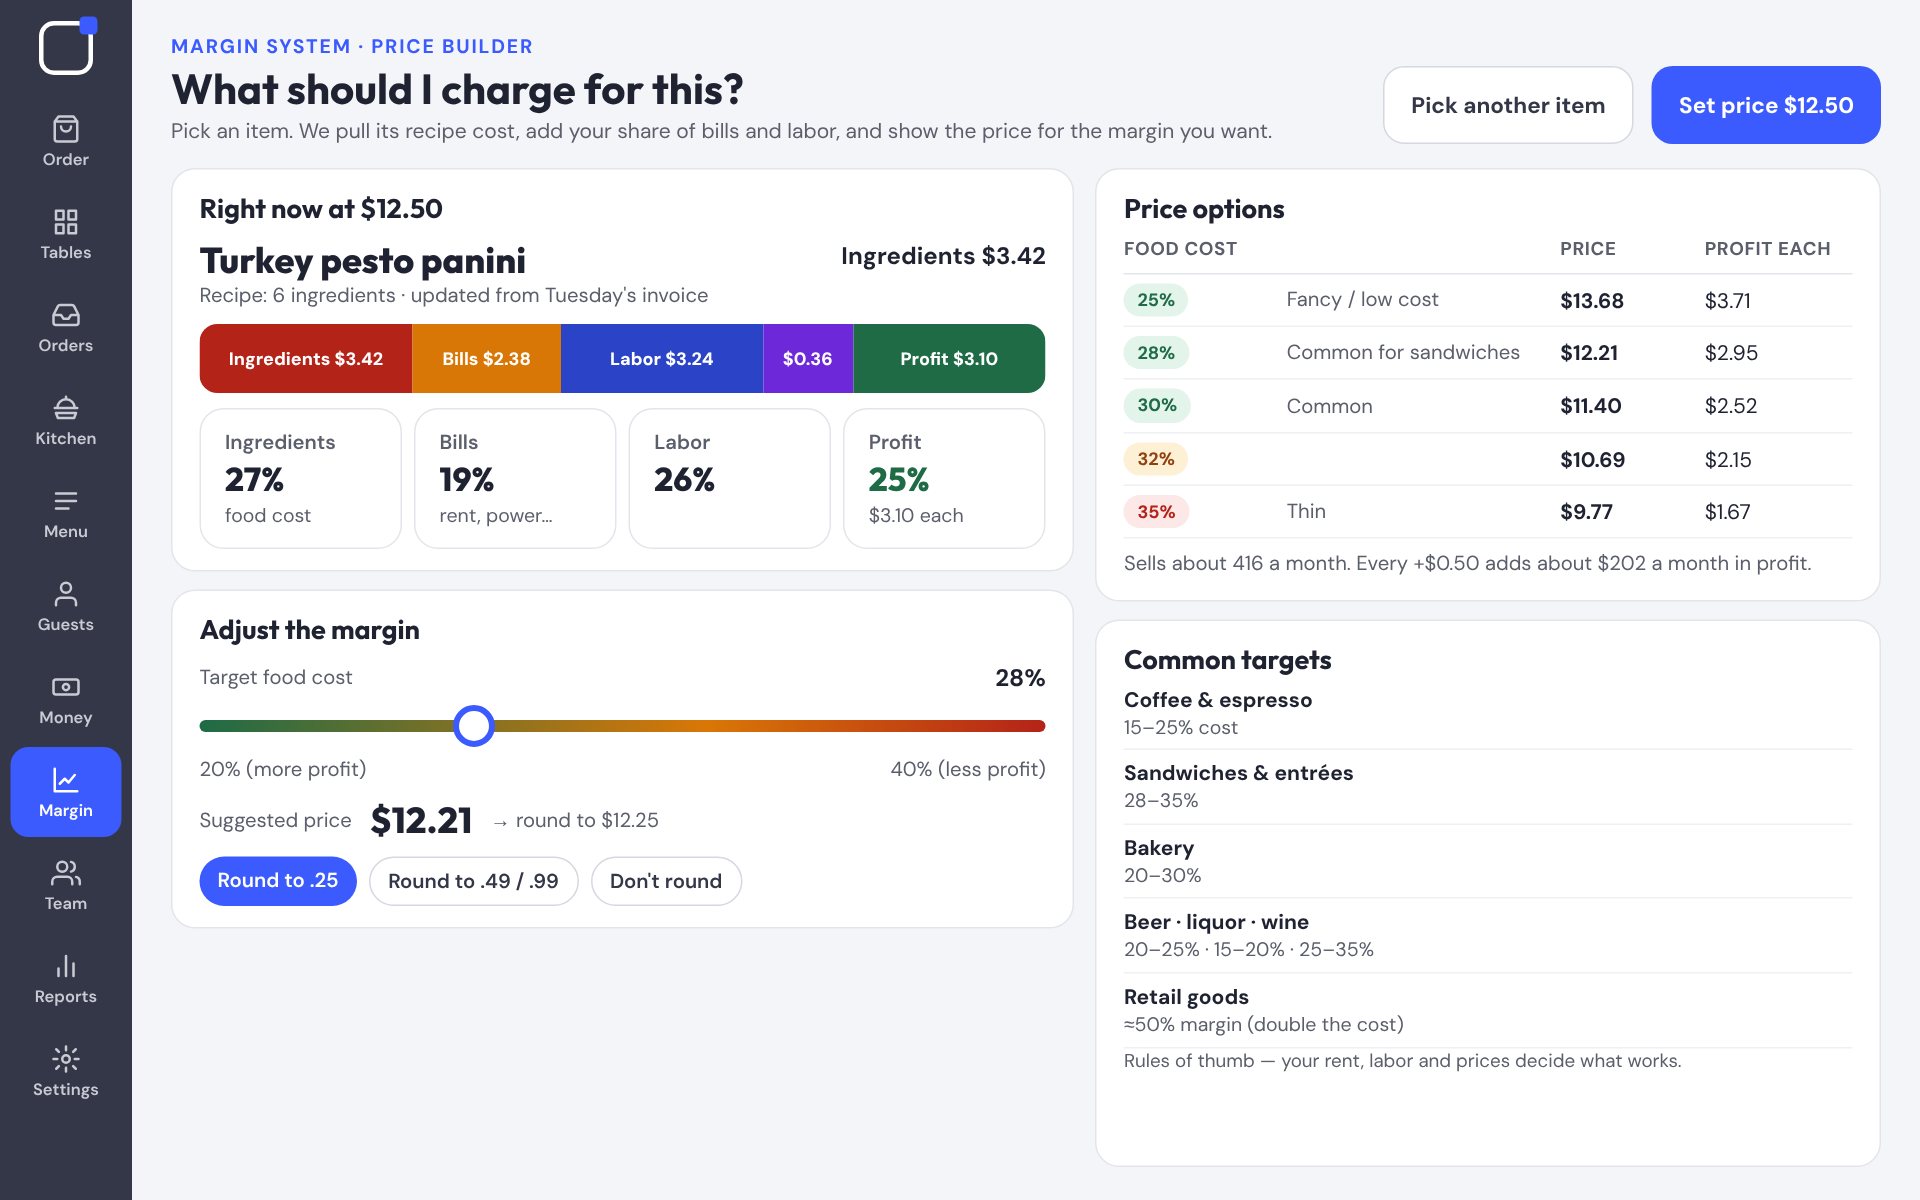
Task: Click the app logo at top of sidebar
Action: pos(67,46)
